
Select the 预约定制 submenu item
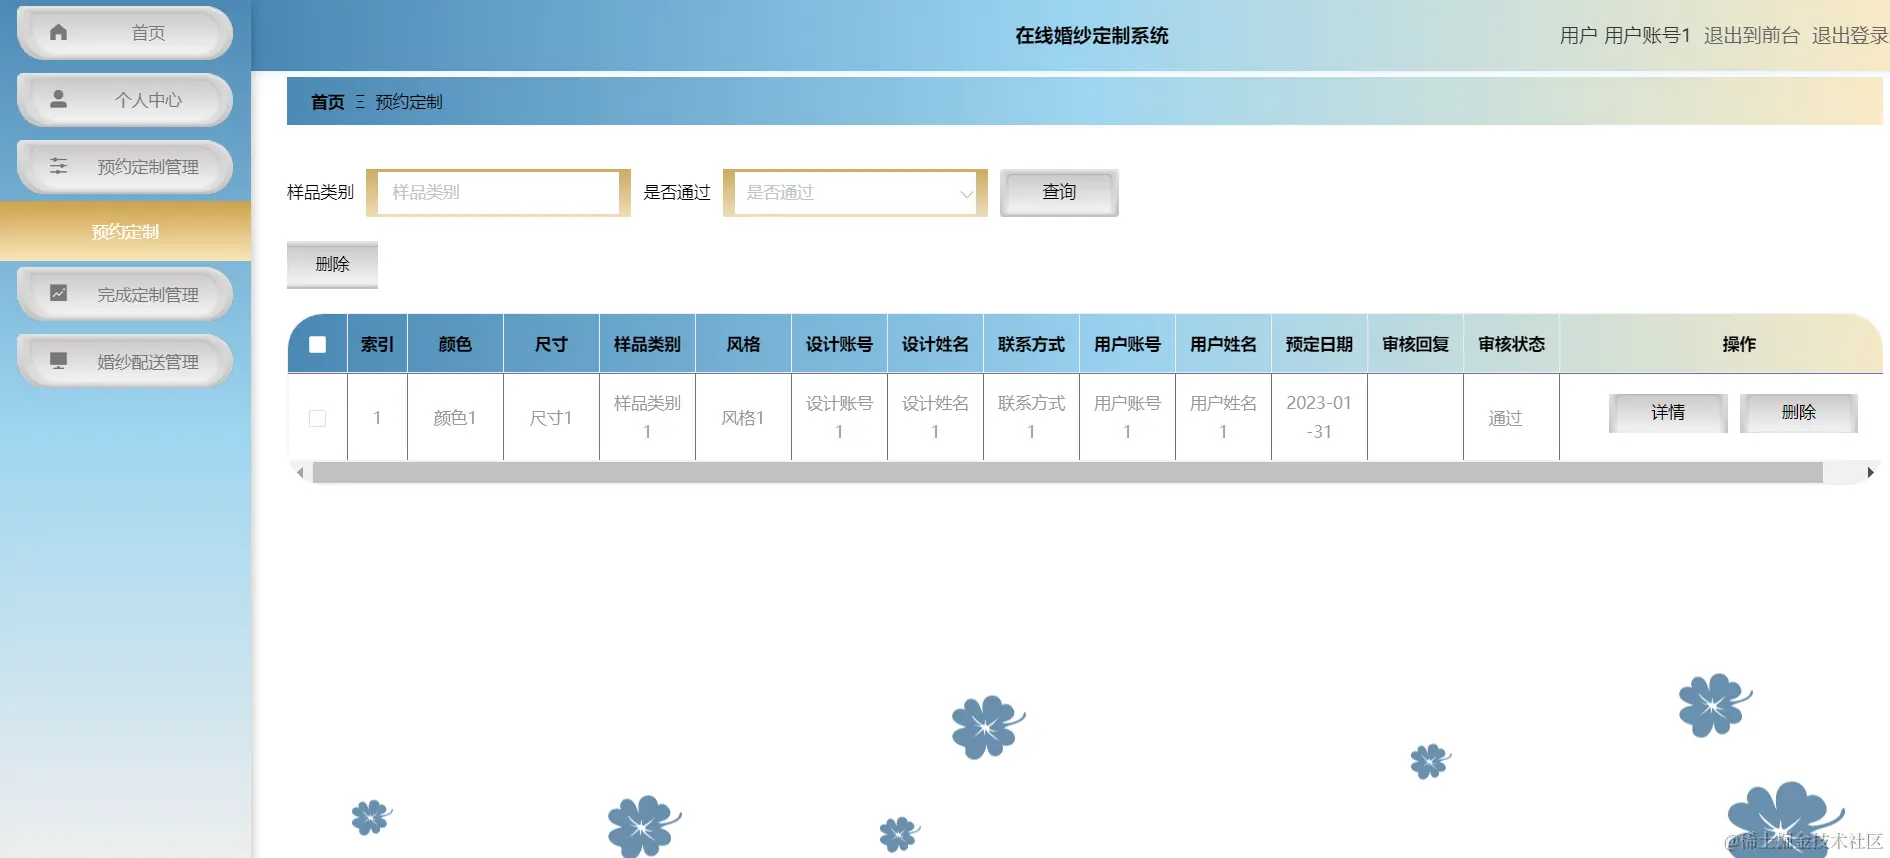[x=125, y=231]
